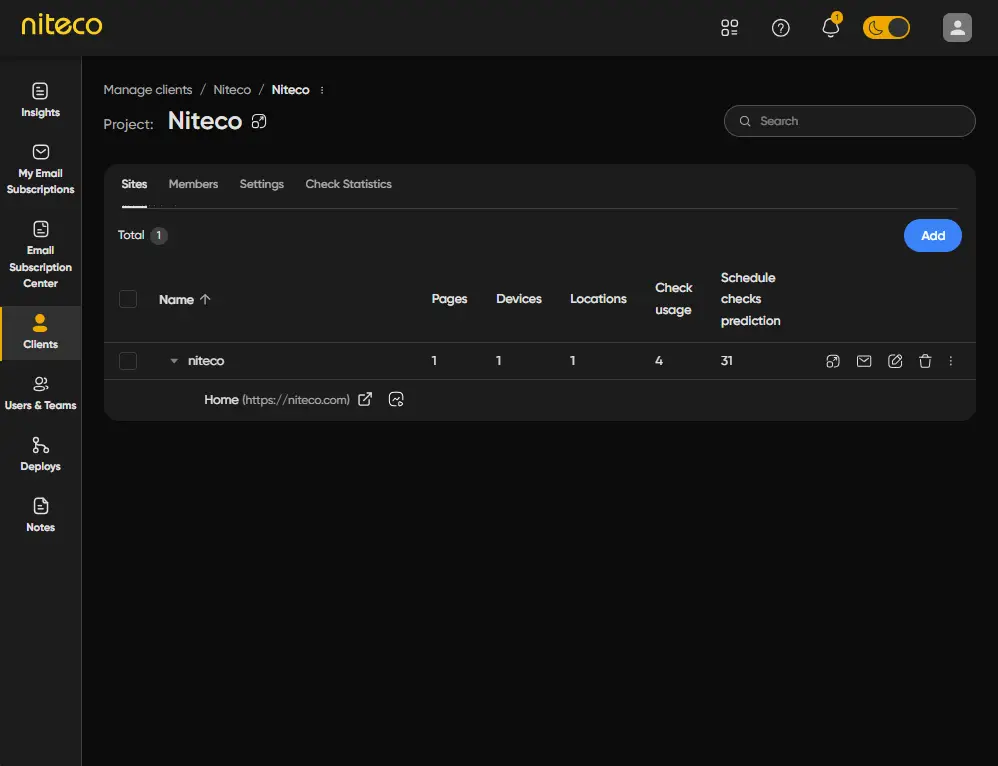The image size is (998, 766).
Task: Open Notes section
Action: (x=40, y=515)
